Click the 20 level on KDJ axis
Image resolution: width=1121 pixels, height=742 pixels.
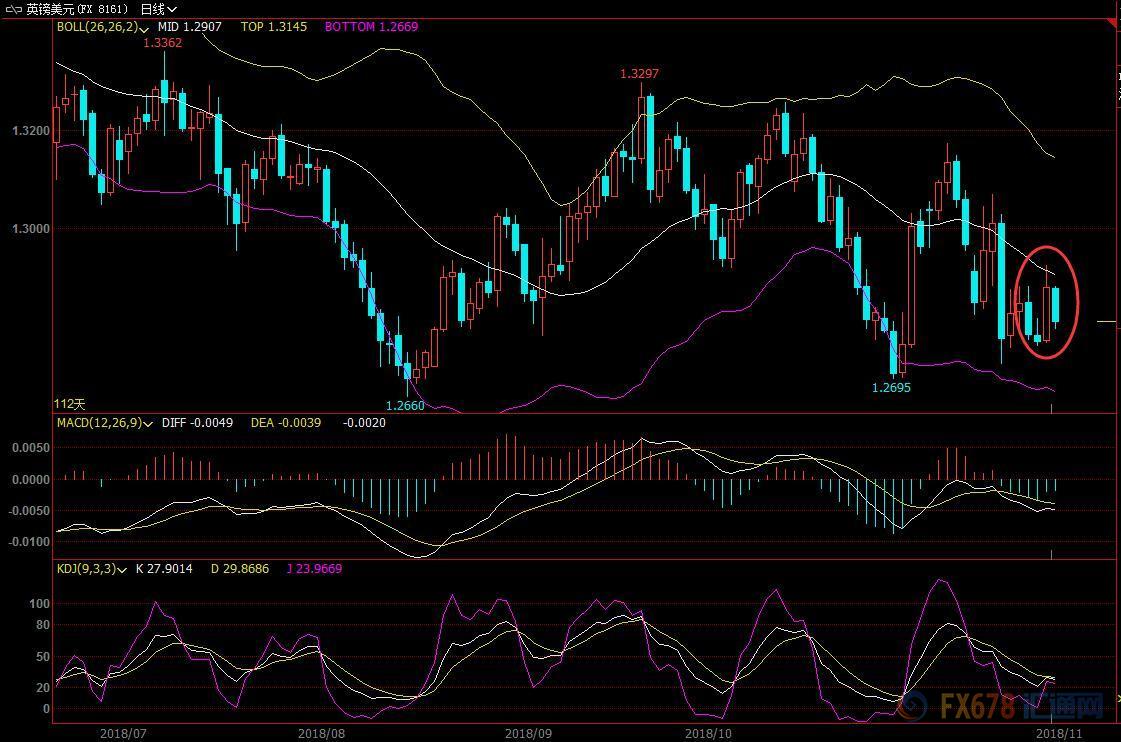point(43,688)
